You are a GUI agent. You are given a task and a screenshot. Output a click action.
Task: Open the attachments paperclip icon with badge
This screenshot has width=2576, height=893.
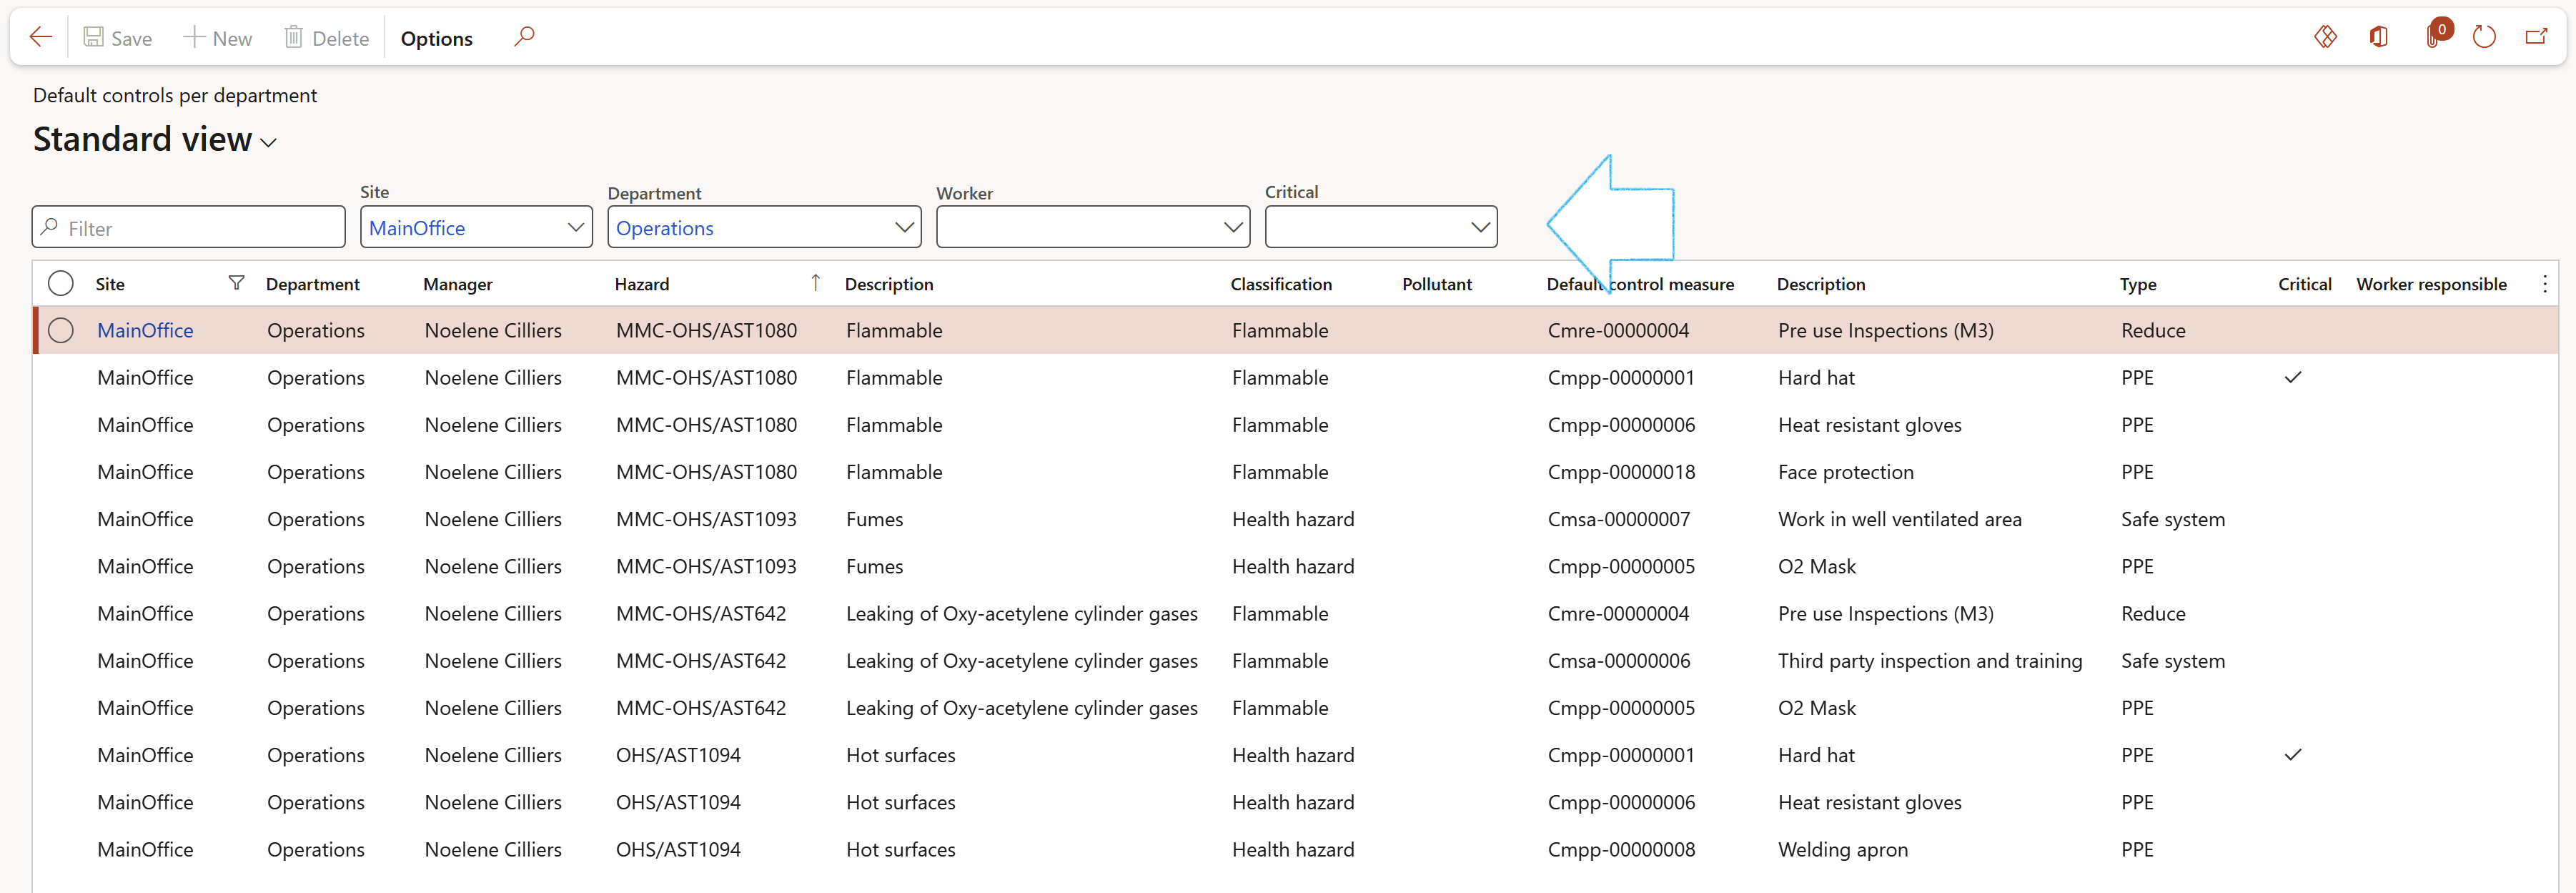click(x=2433, y=37)
